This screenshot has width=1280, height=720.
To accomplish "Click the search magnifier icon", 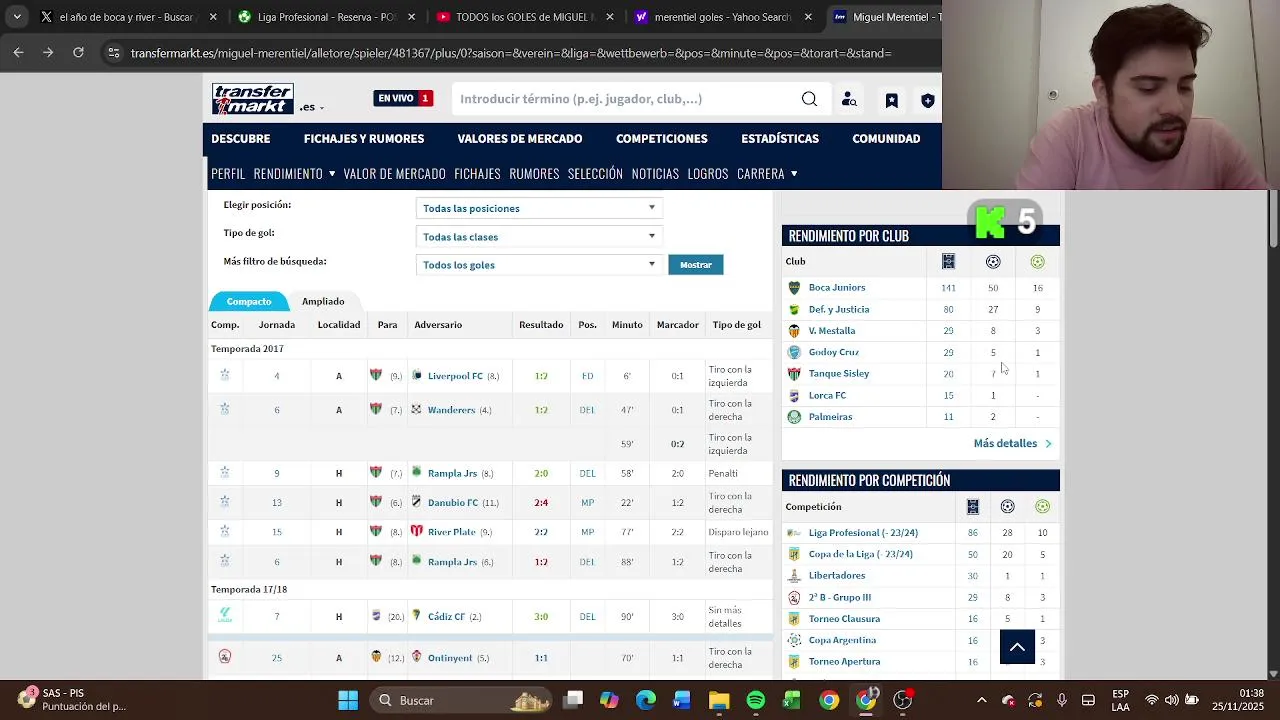I will click(809, 99).
